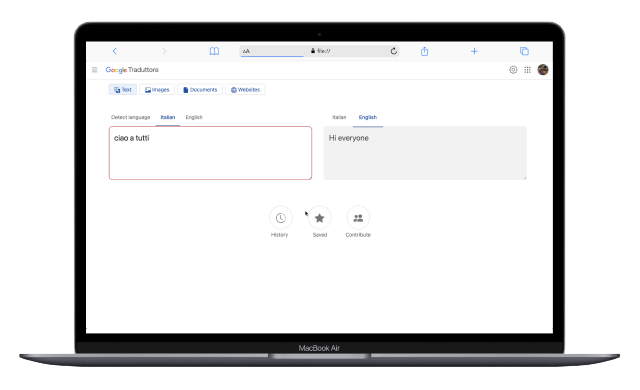Click source text box 'ciao a tutti'

tap(211, 153)
